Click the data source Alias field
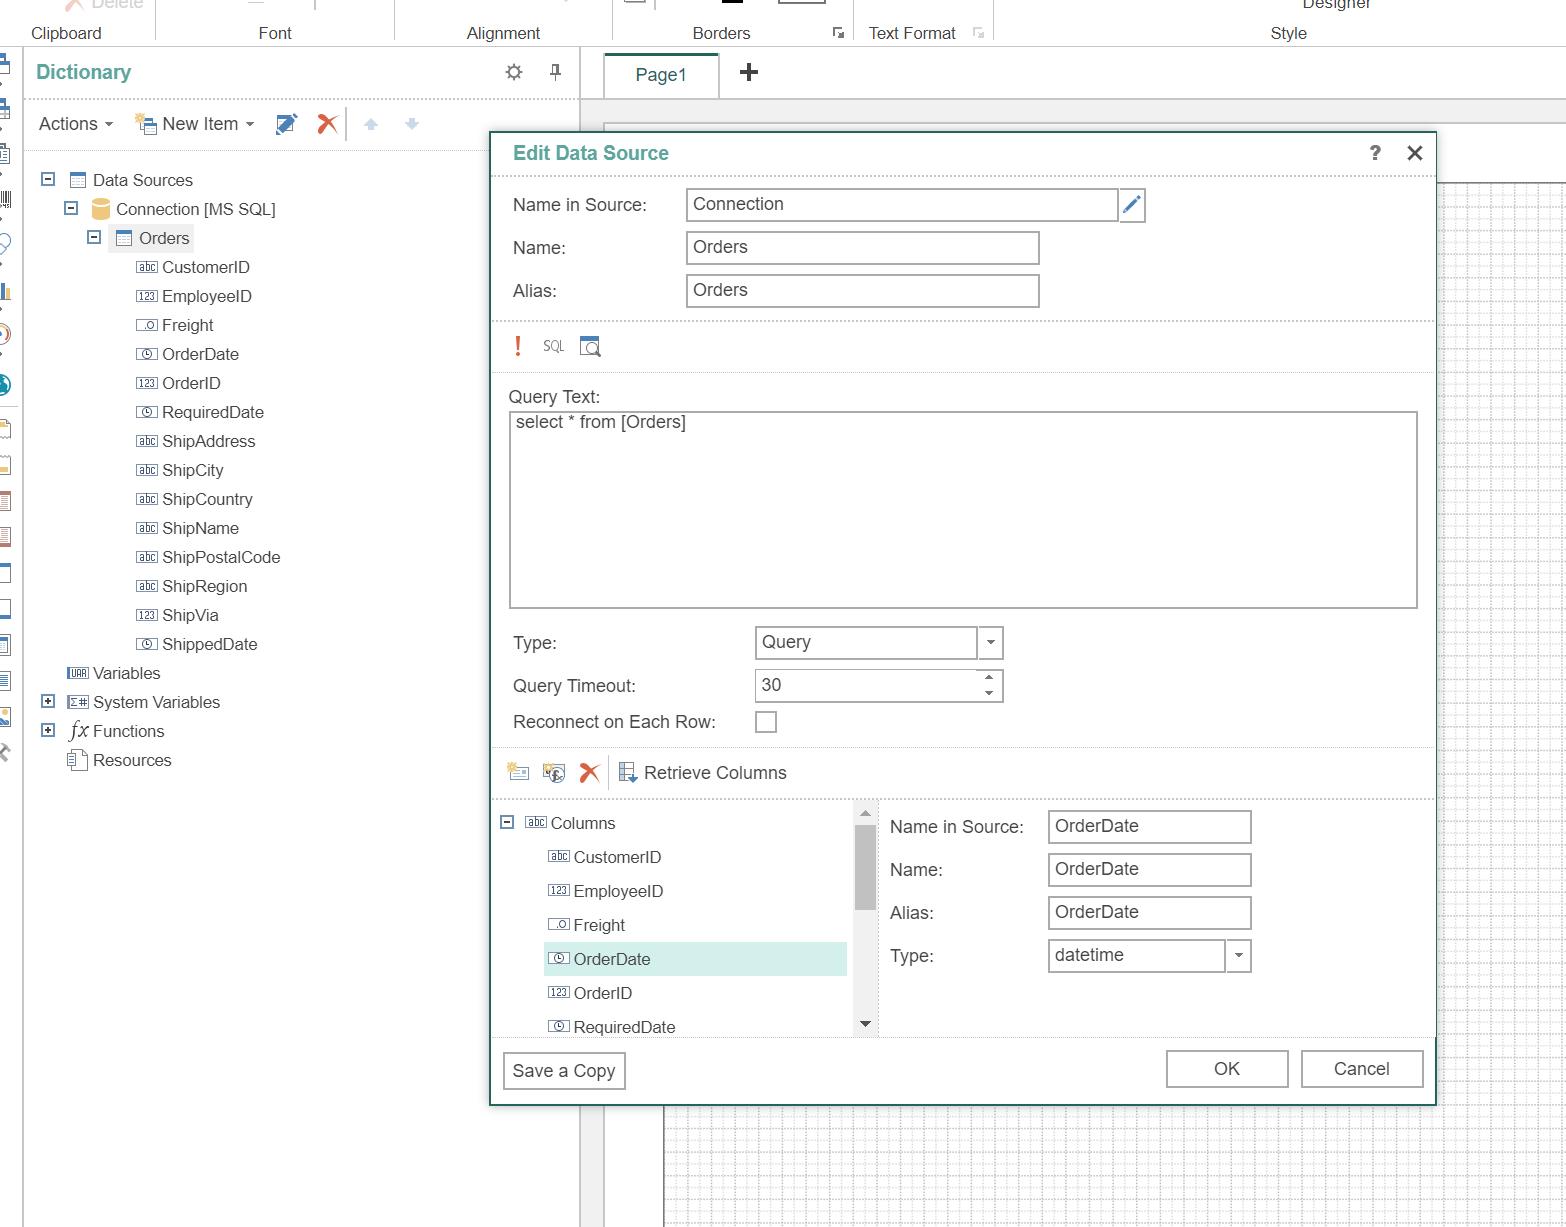The image size is (1566, 1227). [863, 291]
